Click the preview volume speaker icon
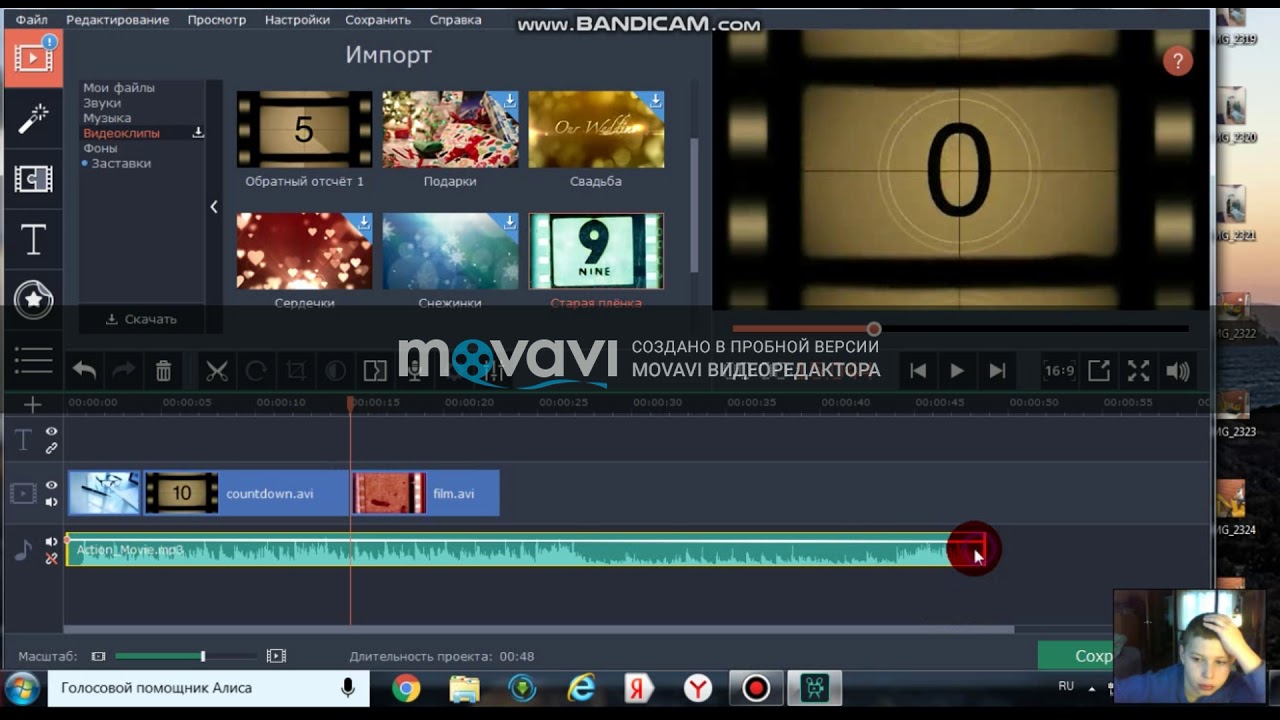Viewport: 1280px width, 720px height. click(x=1178, y=371)
